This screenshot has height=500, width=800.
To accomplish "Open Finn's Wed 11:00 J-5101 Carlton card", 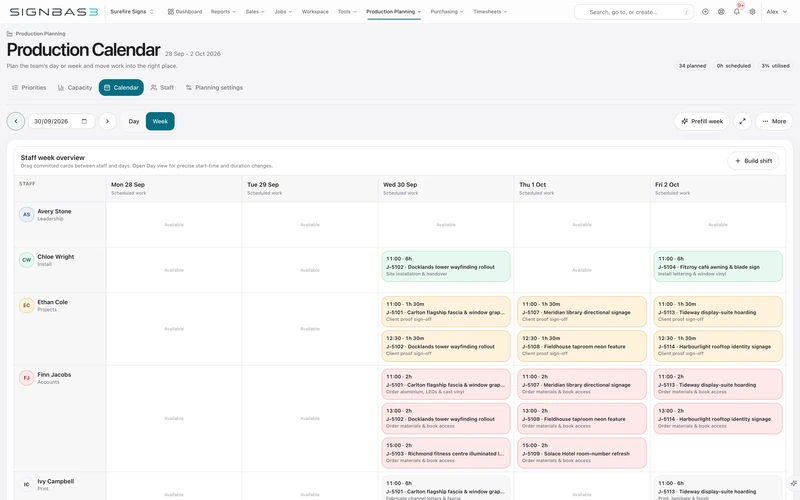I will coord(446,384).
